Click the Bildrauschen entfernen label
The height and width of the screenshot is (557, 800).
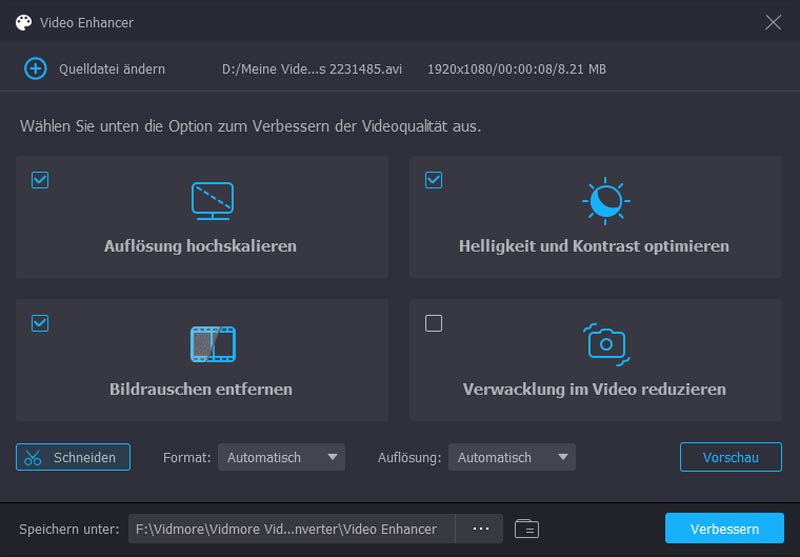(201, 390)
